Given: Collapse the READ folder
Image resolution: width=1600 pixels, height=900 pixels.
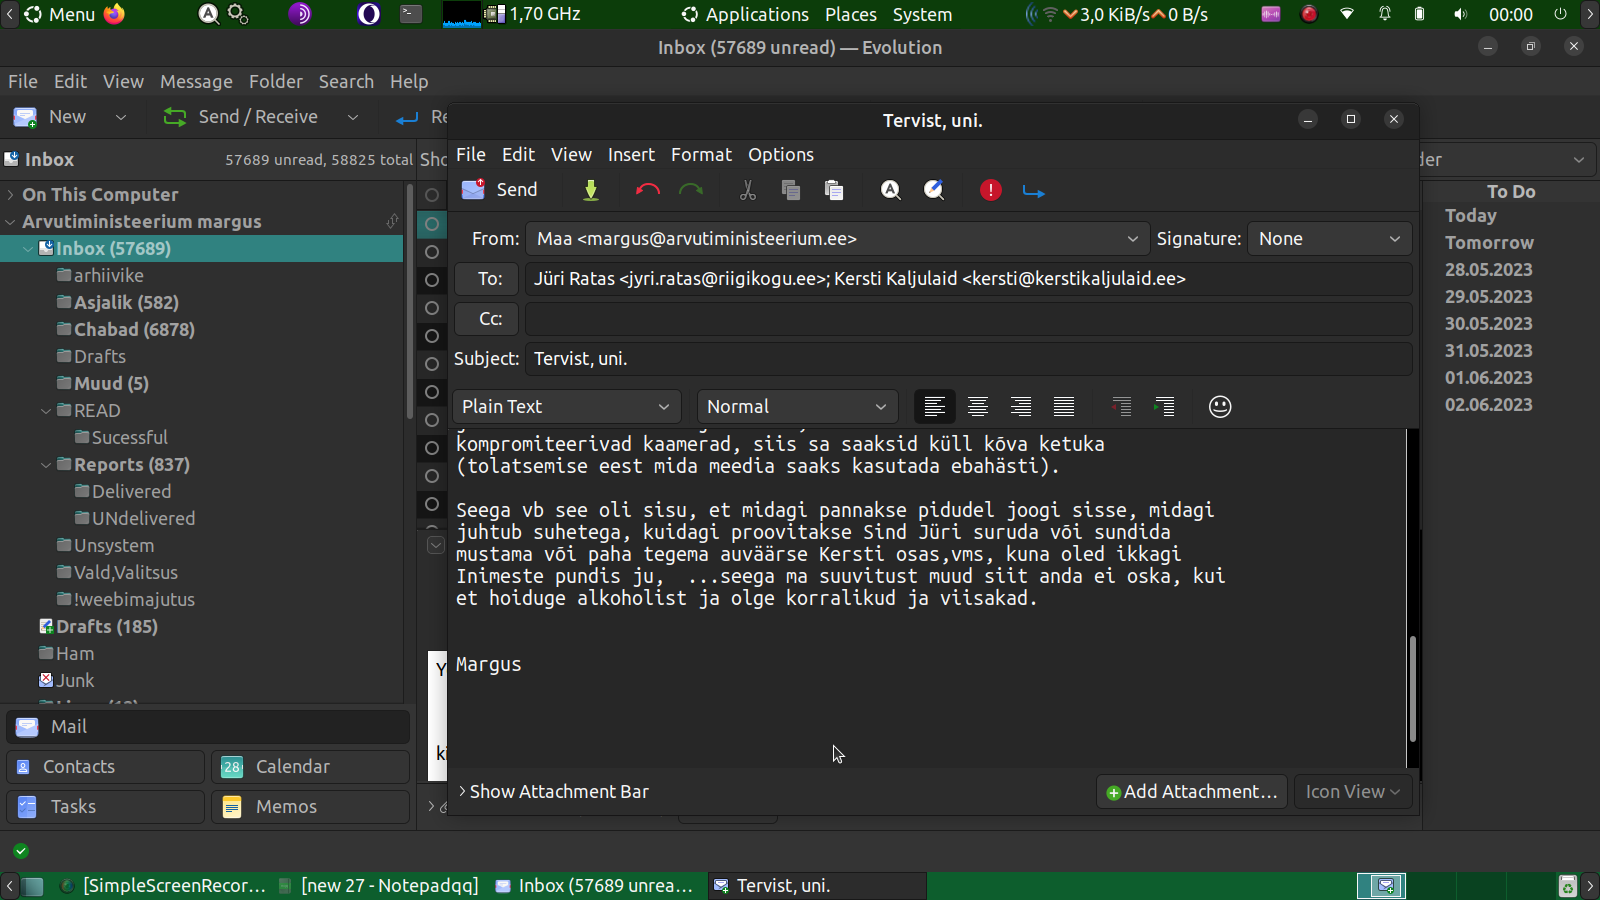Looking at the screenshot, I should (46, 411).
